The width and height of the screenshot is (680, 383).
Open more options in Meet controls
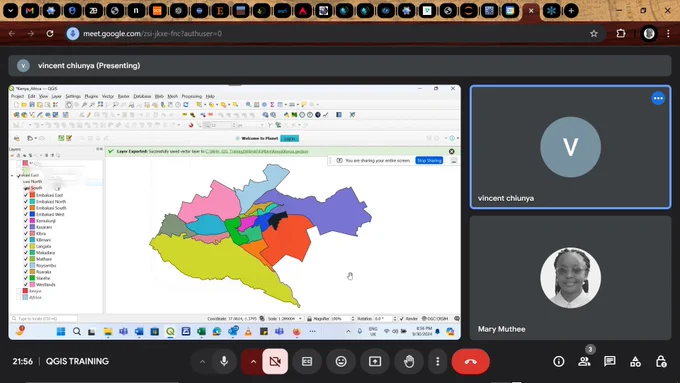[438, 361]
